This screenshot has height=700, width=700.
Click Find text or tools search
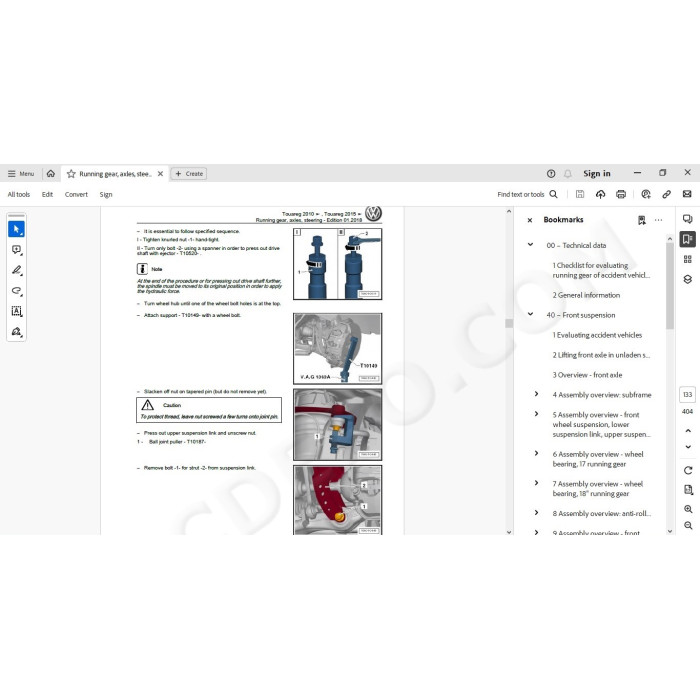[527, 194]
